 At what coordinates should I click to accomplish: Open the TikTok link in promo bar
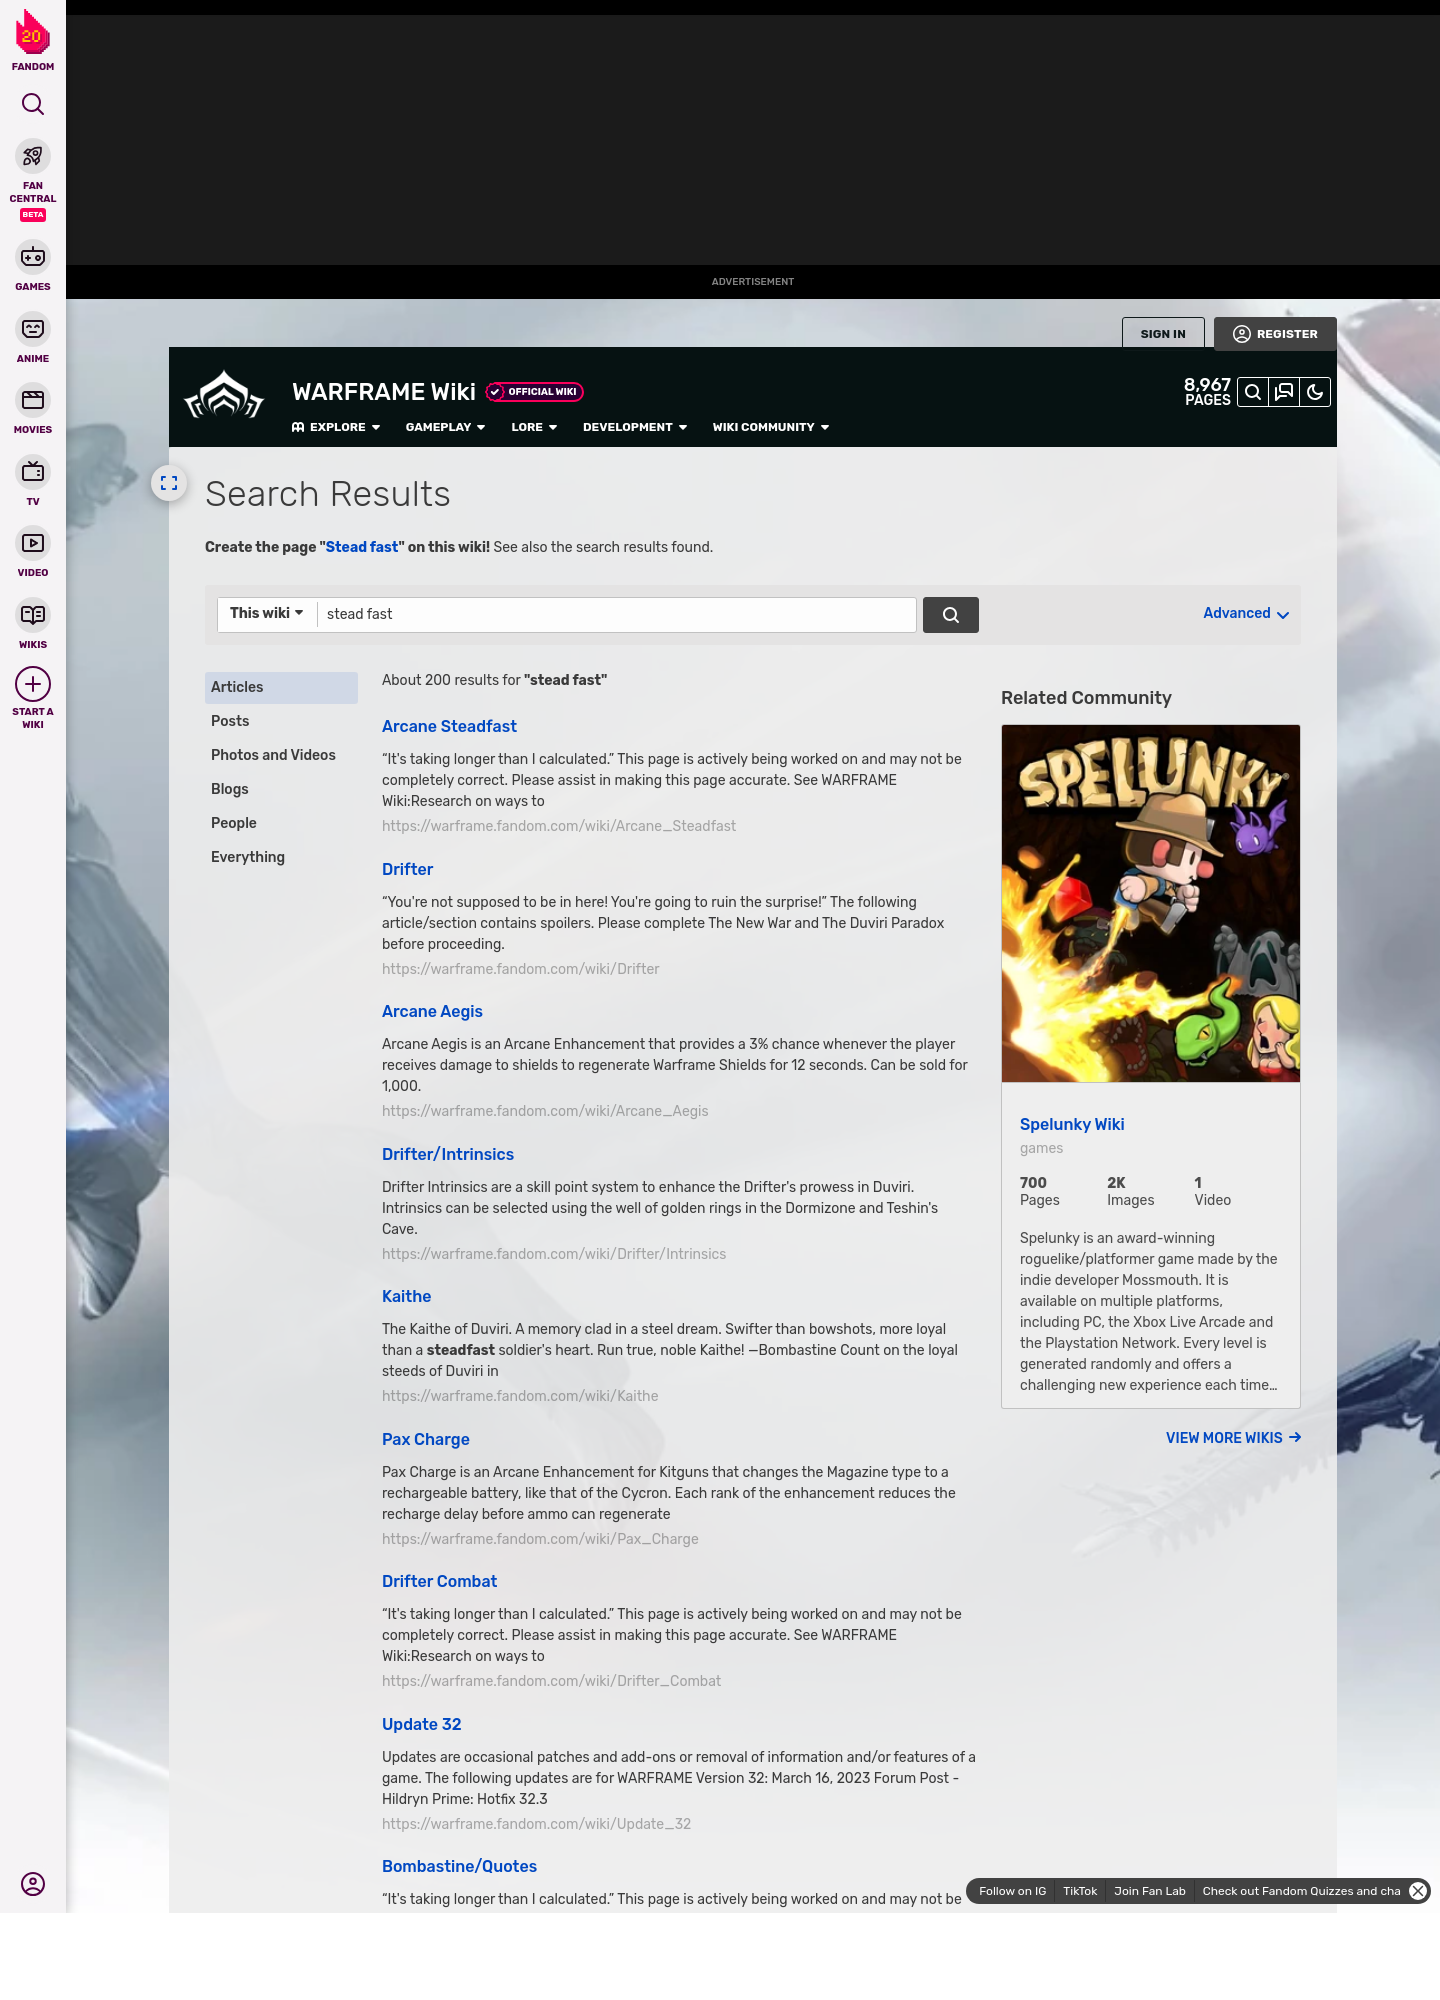[x=1080, y=1891]
